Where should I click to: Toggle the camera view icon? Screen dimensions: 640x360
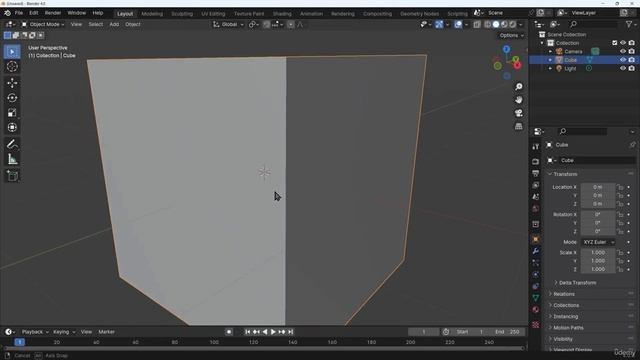[518, 113]
